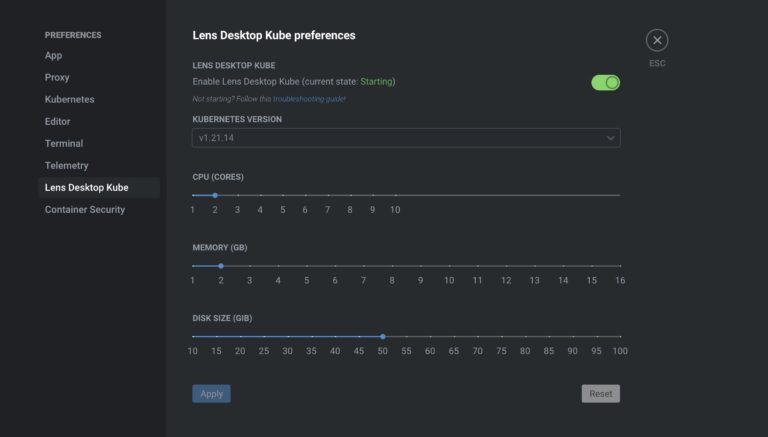This screenshot has height=437, width=768.
Task: Click the green Starting state text
Action: pos(377,82)
